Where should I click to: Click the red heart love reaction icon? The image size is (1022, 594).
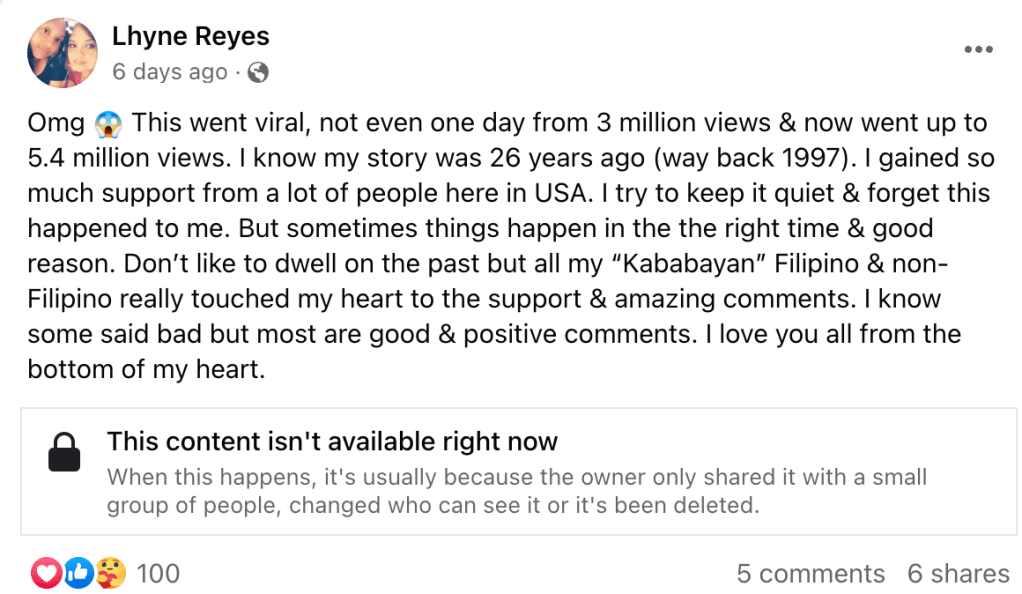(x=46, y=573)
